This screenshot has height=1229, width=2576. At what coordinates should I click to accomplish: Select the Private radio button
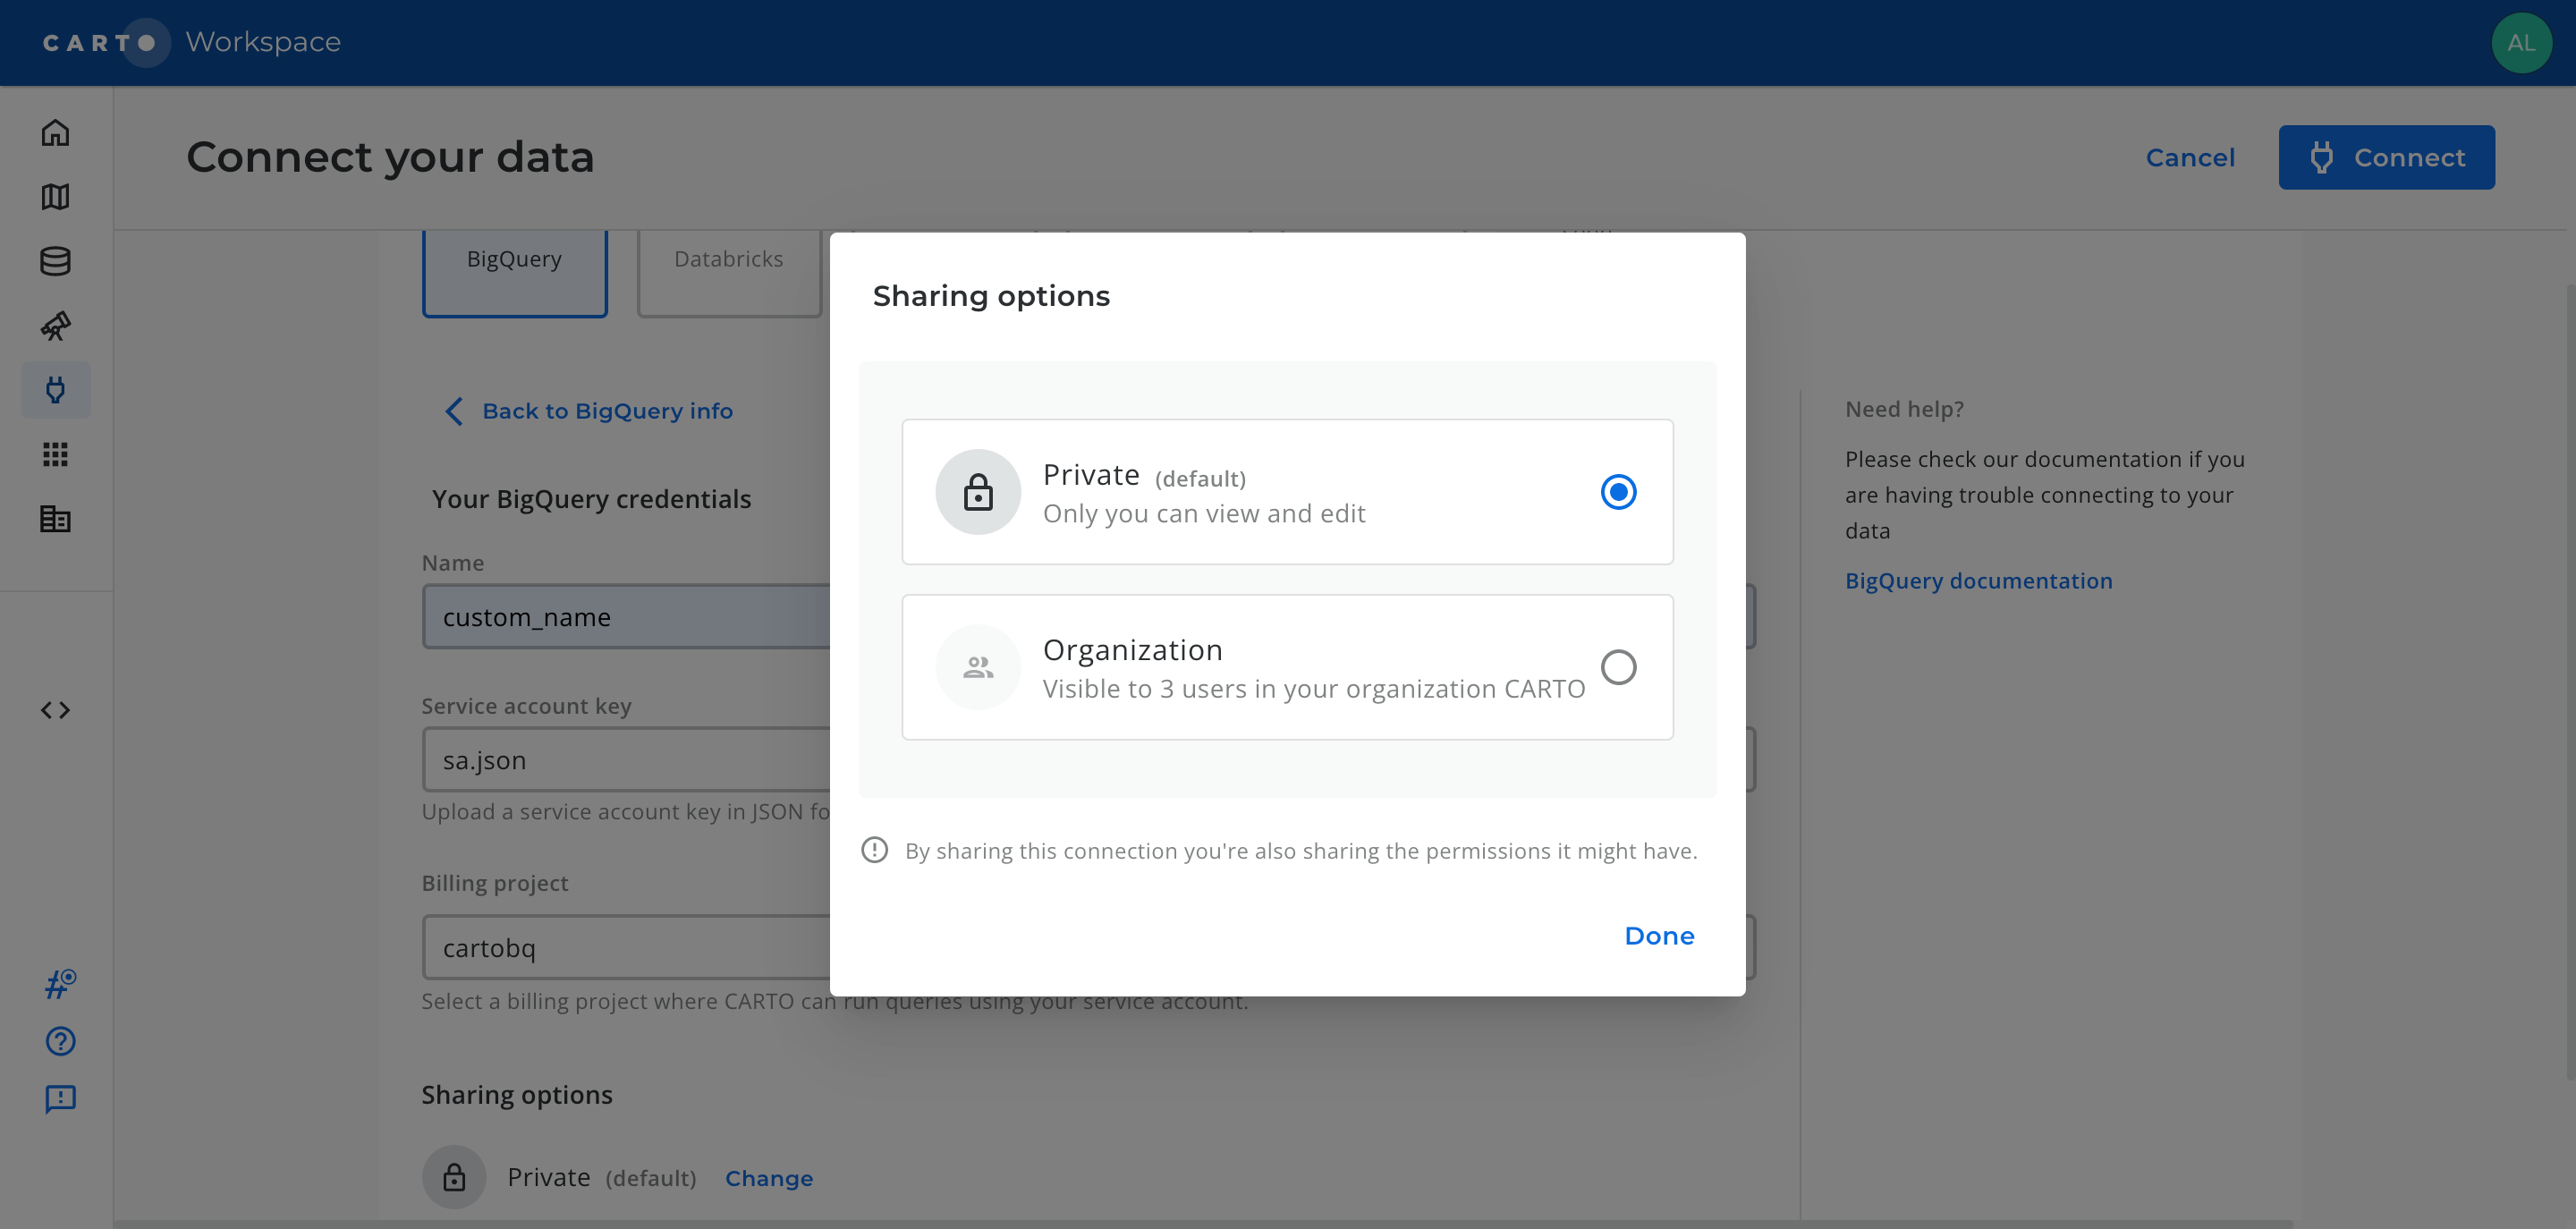click(x=1618, y=492)
